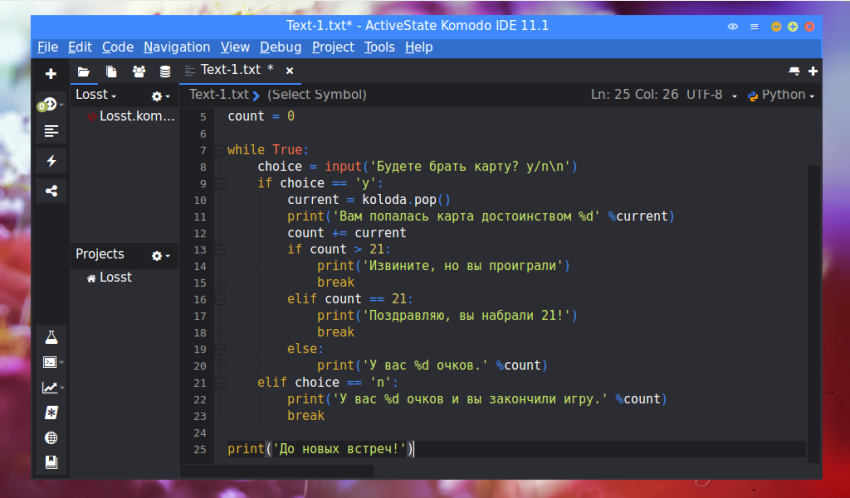Open the lightning bolt sidebar tool

51,161
